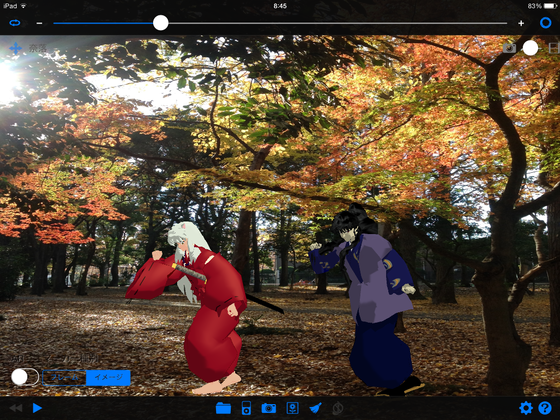Tap the gray frame icon on the right edge

click(x=554, y=48)
